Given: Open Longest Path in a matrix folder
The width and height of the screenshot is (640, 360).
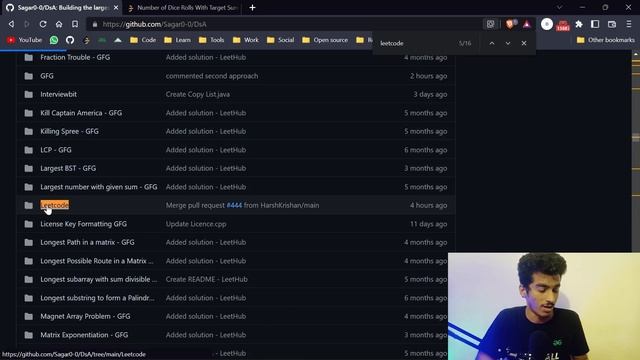Looking at the screenshot, I should 87,242.
